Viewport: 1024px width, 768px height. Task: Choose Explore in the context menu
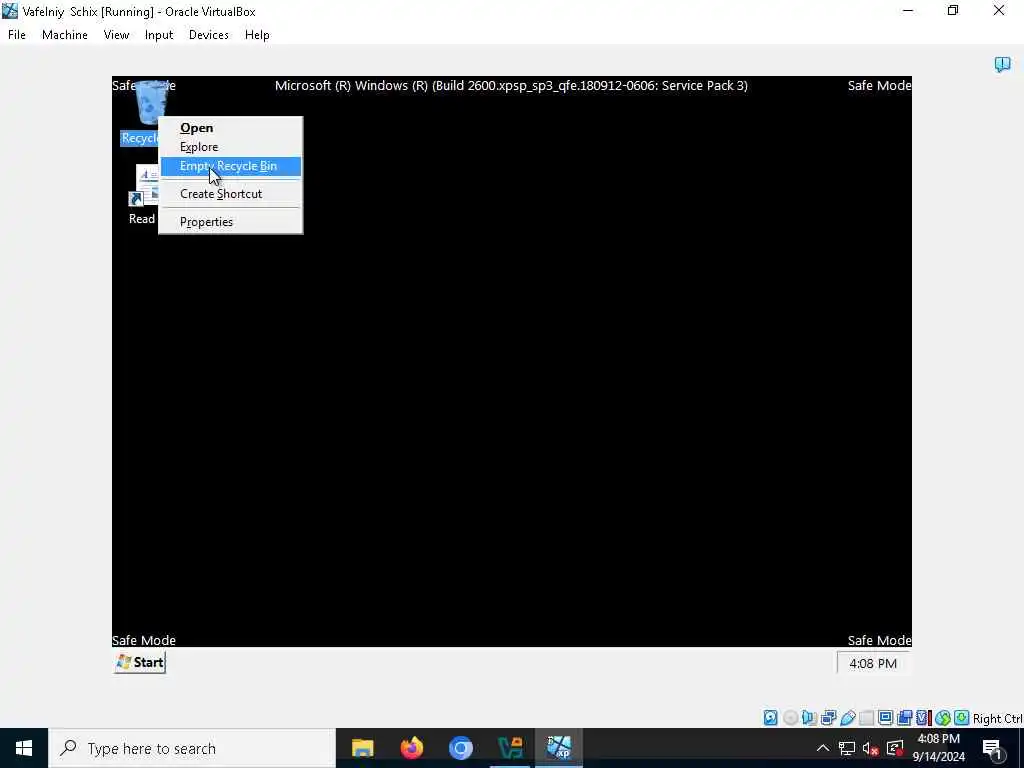[x=231, y=147]
